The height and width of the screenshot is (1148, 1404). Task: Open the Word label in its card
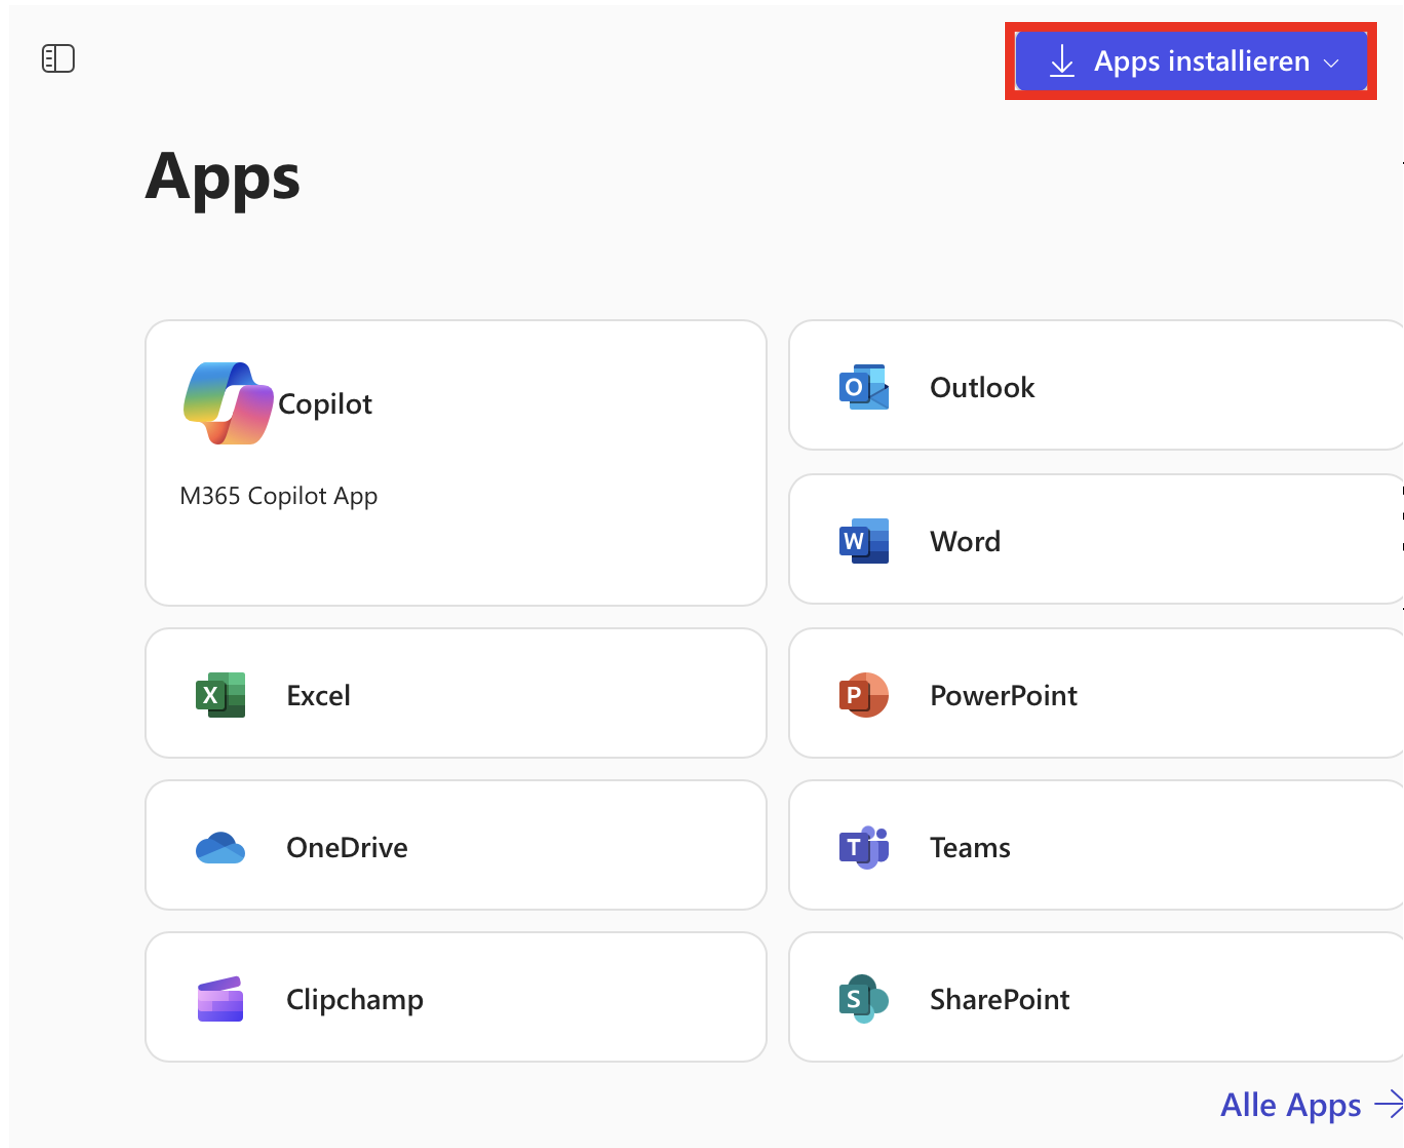(965, 541)
